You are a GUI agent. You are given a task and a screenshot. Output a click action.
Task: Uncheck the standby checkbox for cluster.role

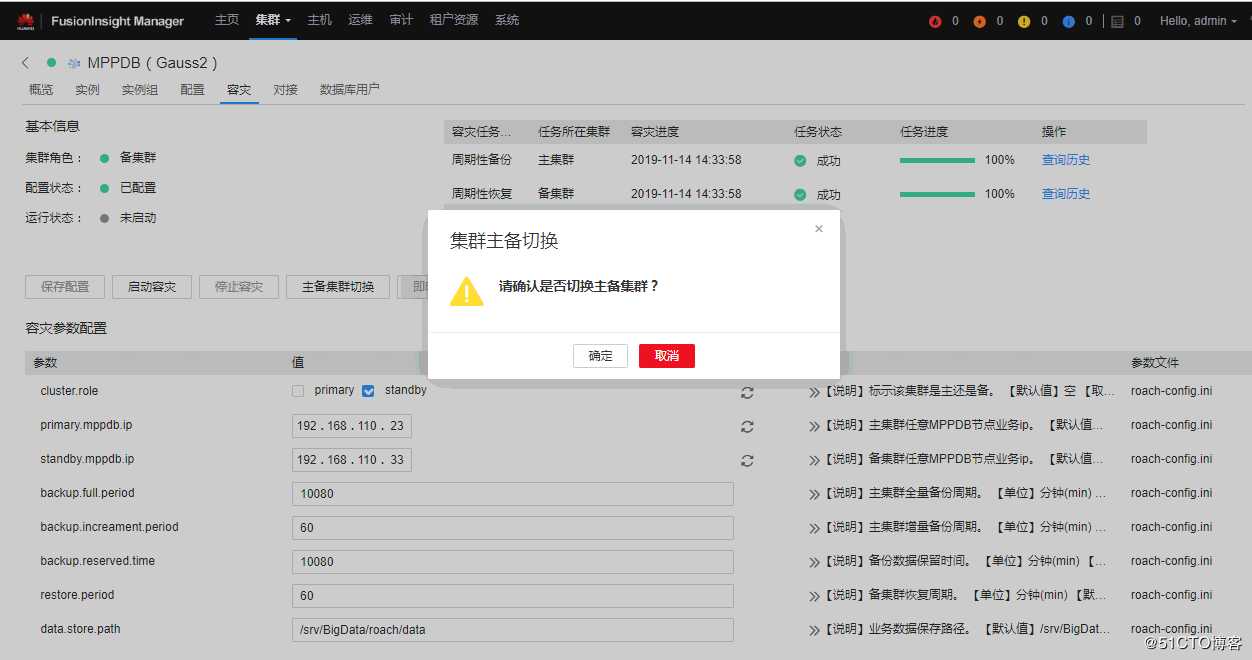coord(369,391)
